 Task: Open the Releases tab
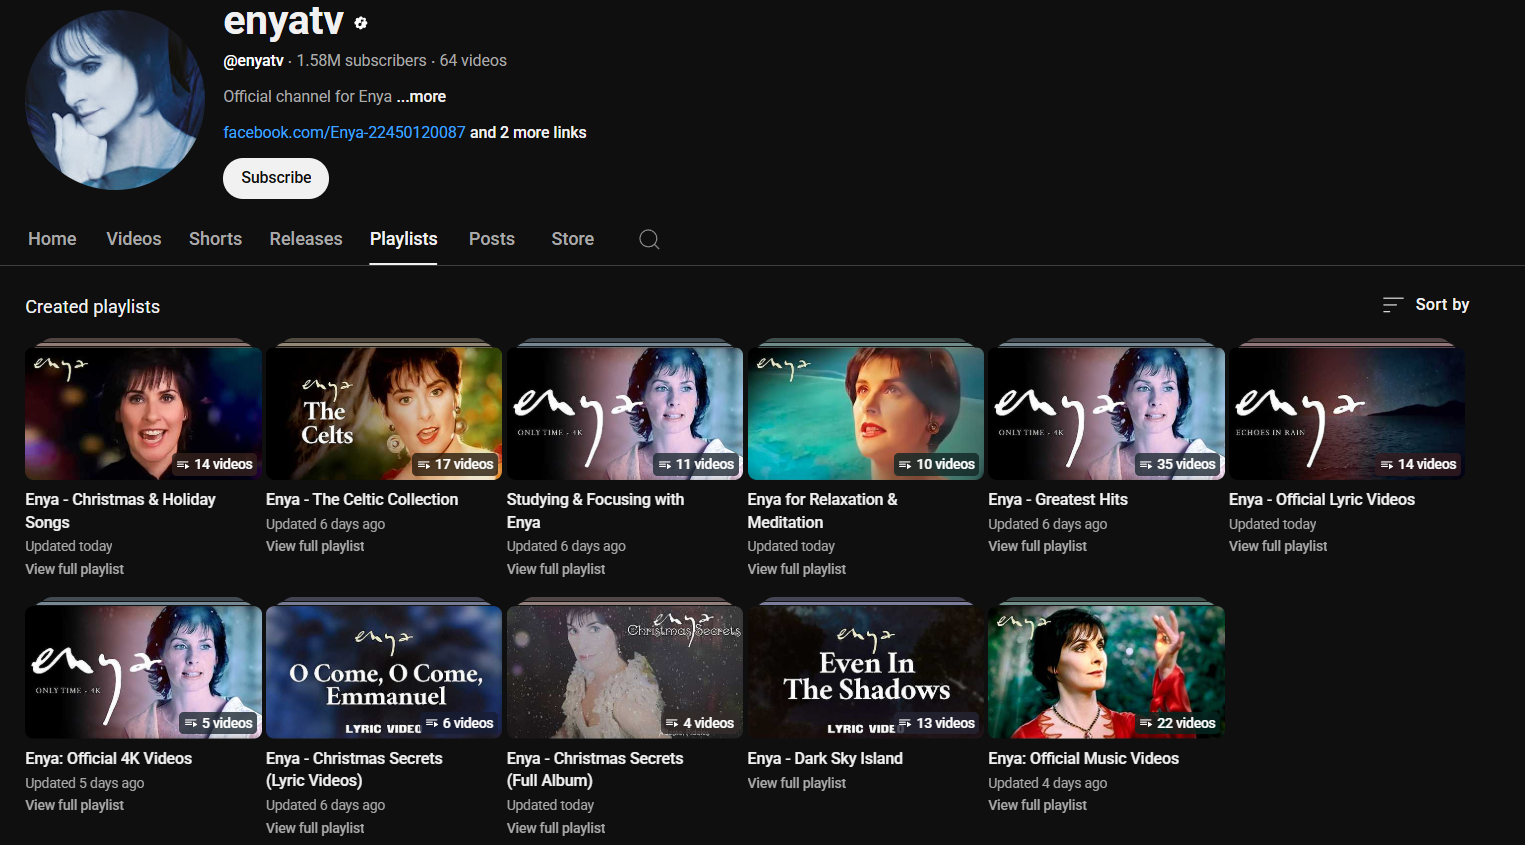306,239
